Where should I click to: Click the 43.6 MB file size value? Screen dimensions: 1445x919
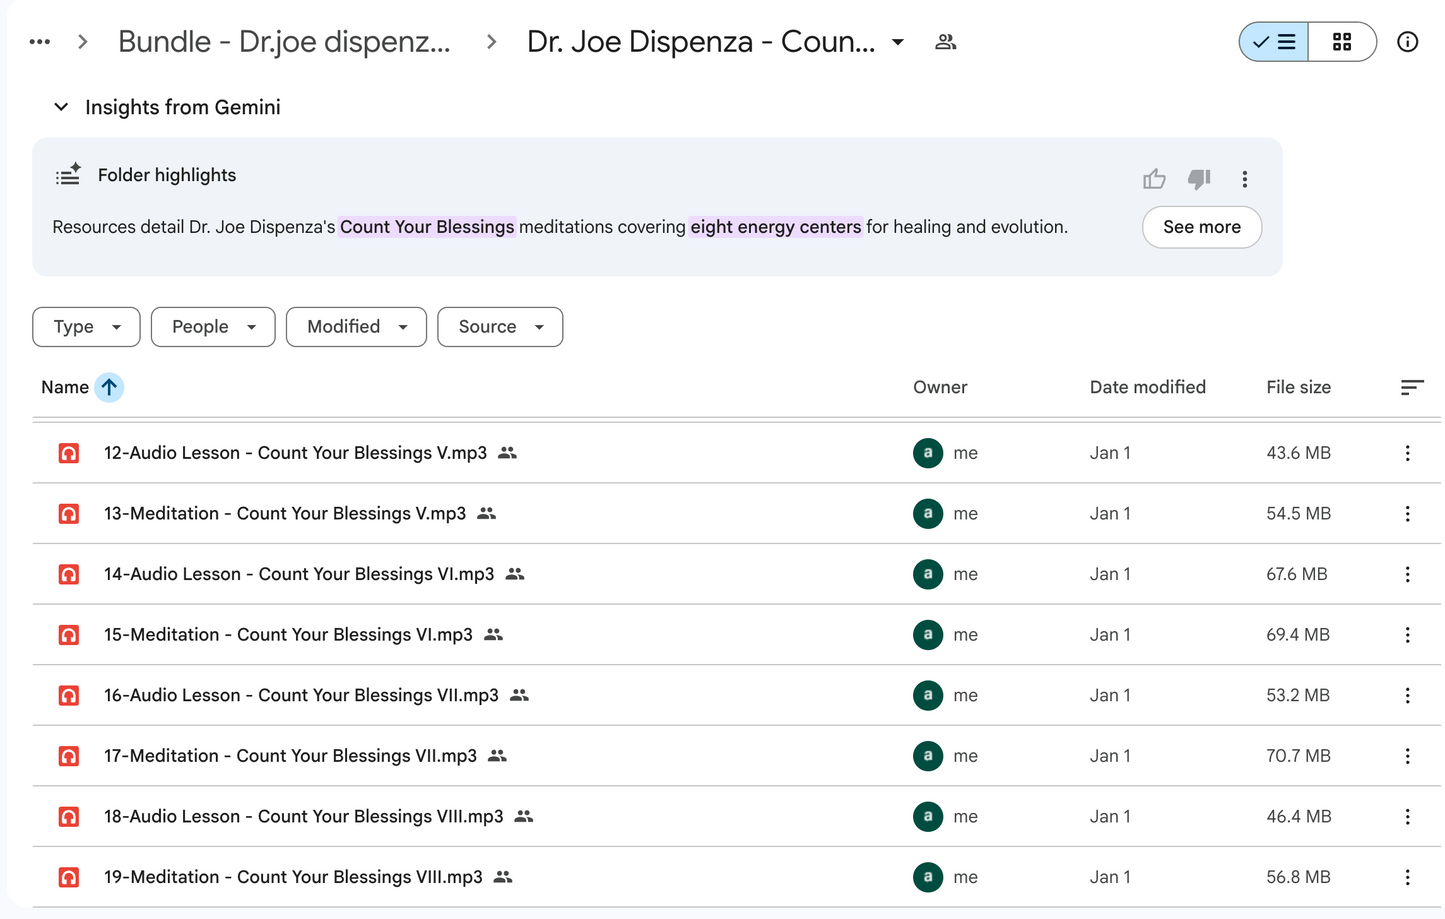(x=1298, y=453)
